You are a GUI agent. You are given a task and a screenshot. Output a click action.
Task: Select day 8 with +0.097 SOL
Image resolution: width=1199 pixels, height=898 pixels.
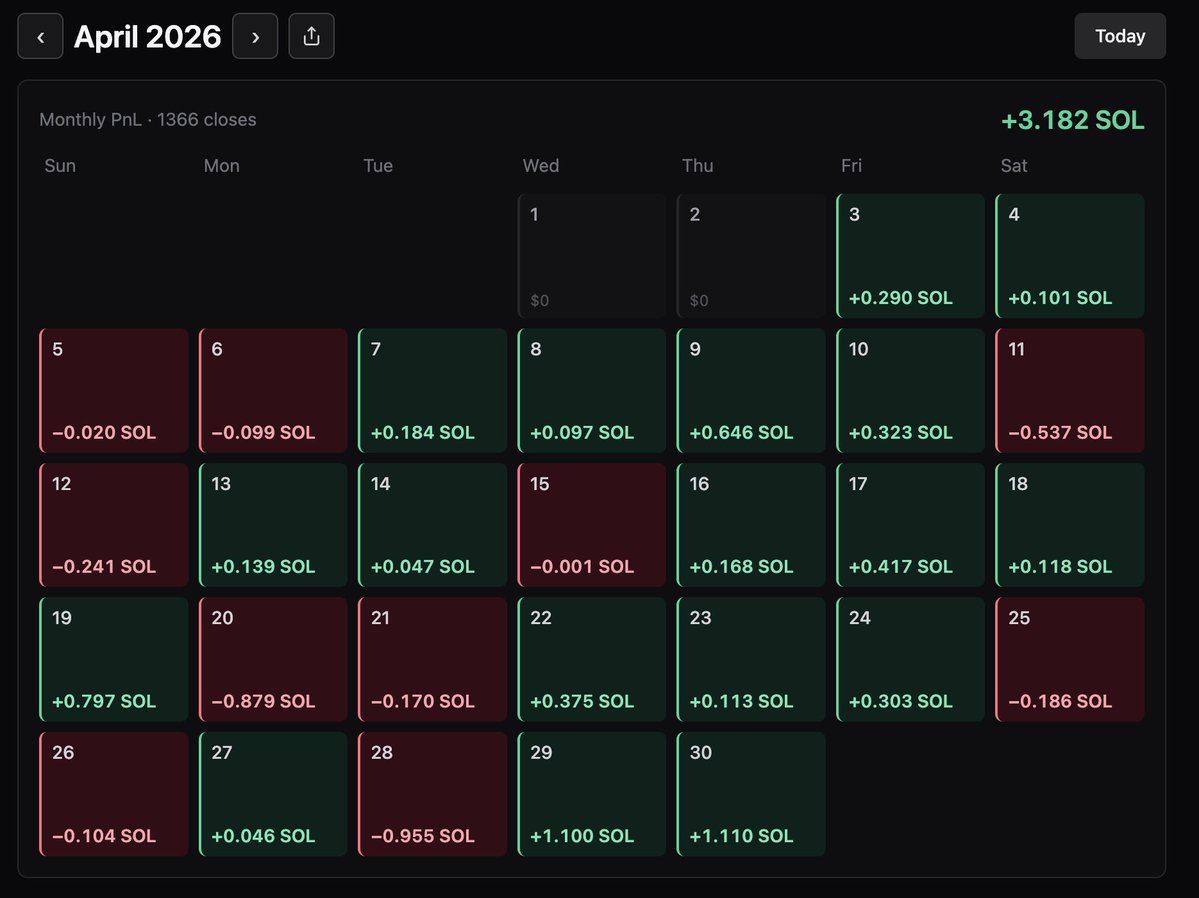[x=592, y=390]
